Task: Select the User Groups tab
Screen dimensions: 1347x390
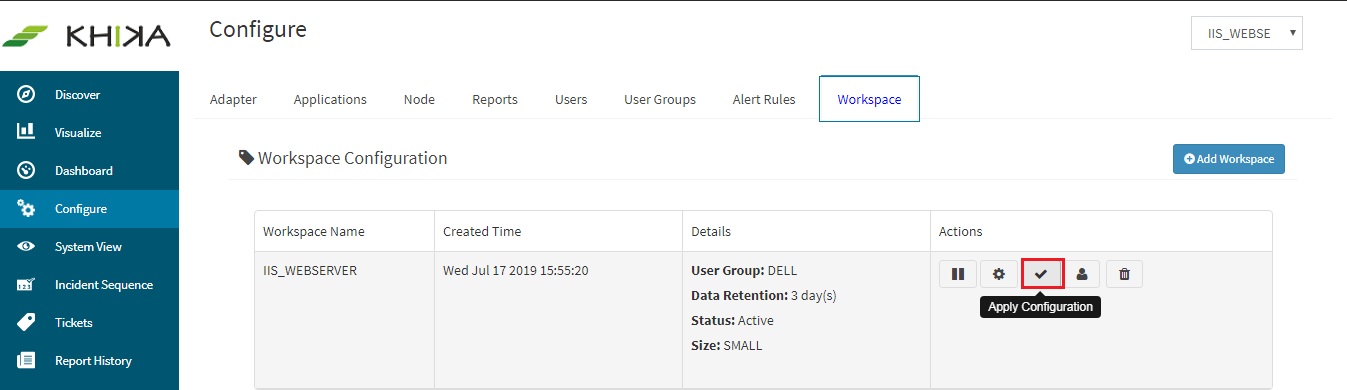Action: 660,99
